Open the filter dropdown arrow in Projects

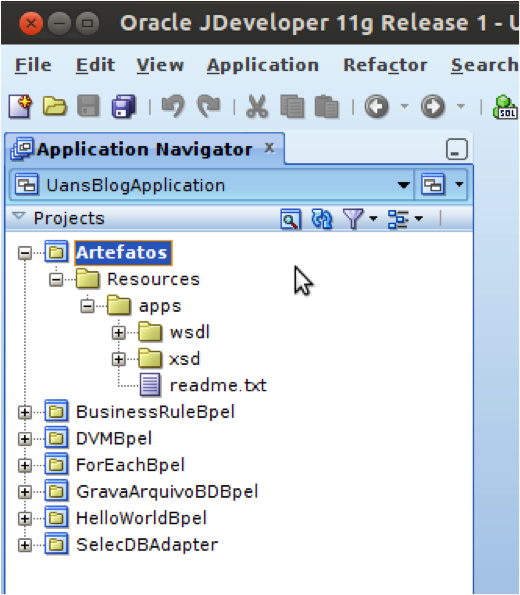click(x=373, y=219)
